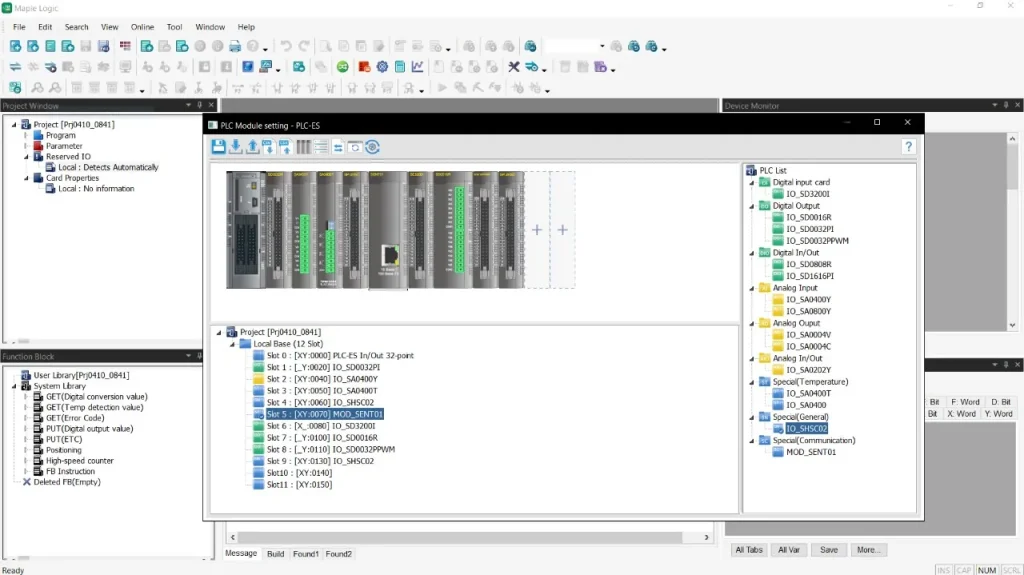
Task: Switch to list view icon in module toolbar
Action: [x=321, y=147]
